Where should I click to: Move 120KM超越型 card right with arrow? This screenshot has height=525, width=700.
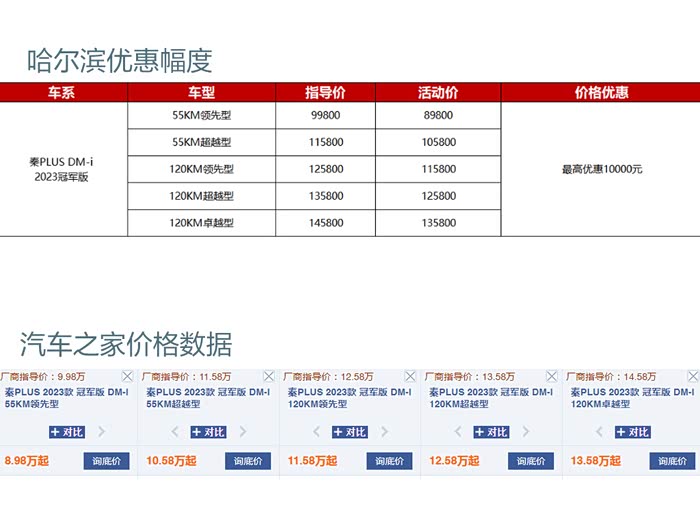tap(526, 432)
